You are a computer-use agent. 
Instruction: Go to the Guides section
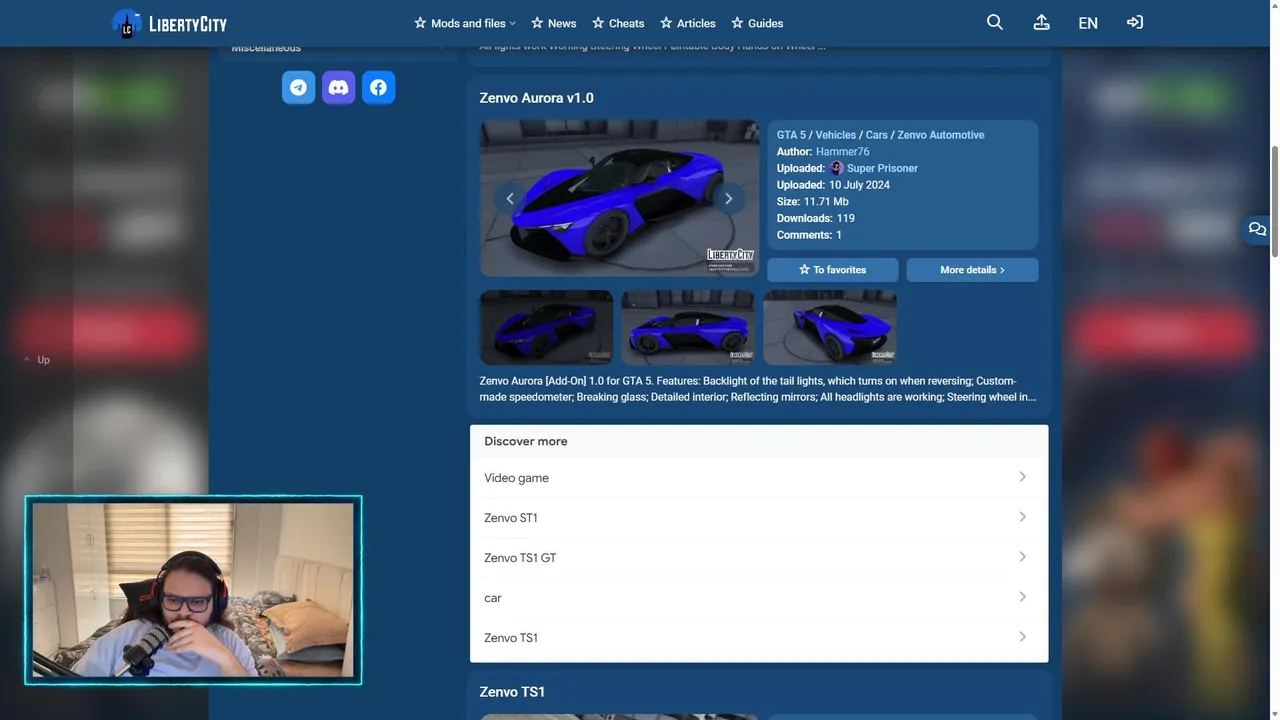click(x=757, y=23)
